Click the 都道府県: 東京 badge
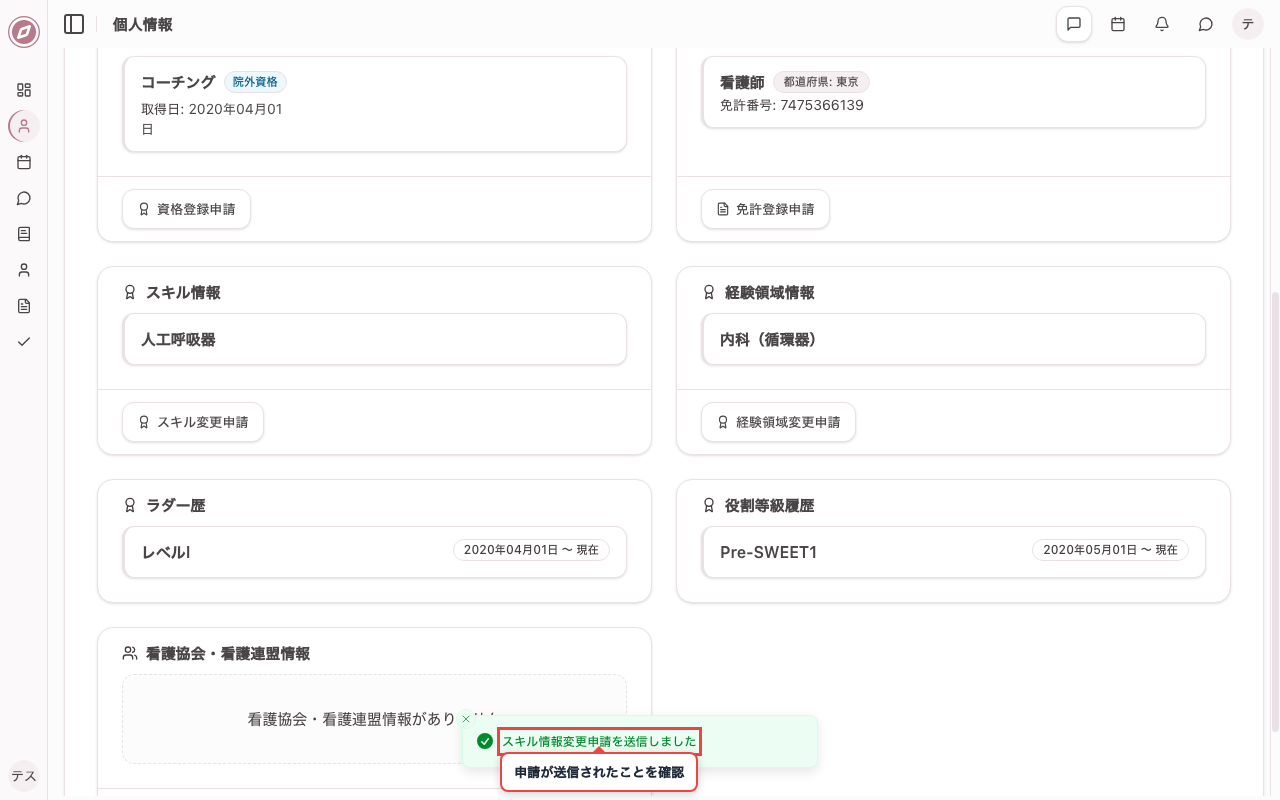Viewport: 1280px width, 800px height. [x=821, y=82]
